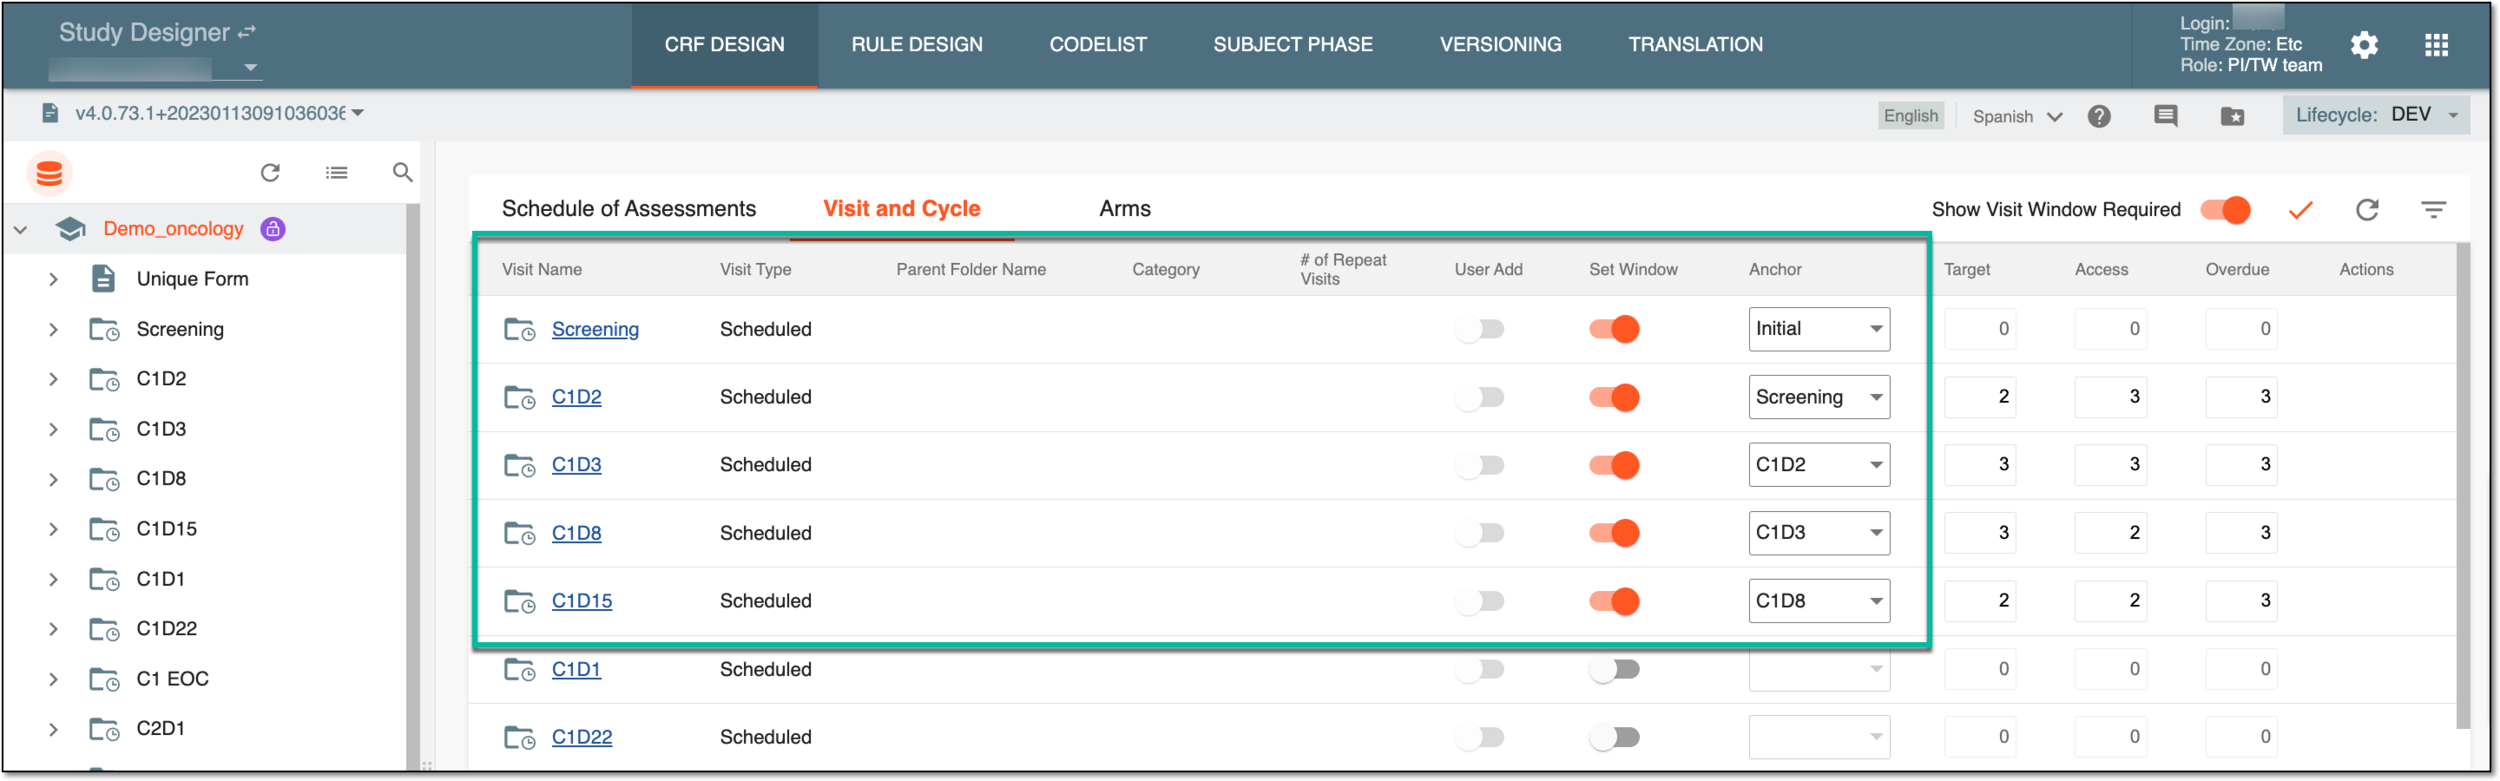Image resolution: width=2500 pixels, height=781 pixels.
Task: Open the Anchor dropdown showing Screening
Action: point(1819,397)
